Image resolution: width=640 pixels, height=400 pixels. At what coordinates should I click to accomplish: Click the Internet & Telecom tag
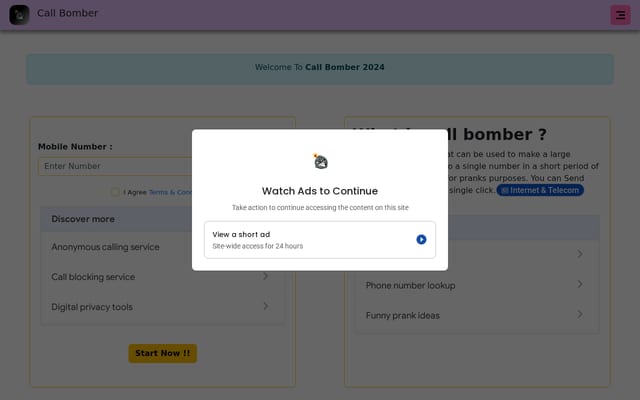540,190
